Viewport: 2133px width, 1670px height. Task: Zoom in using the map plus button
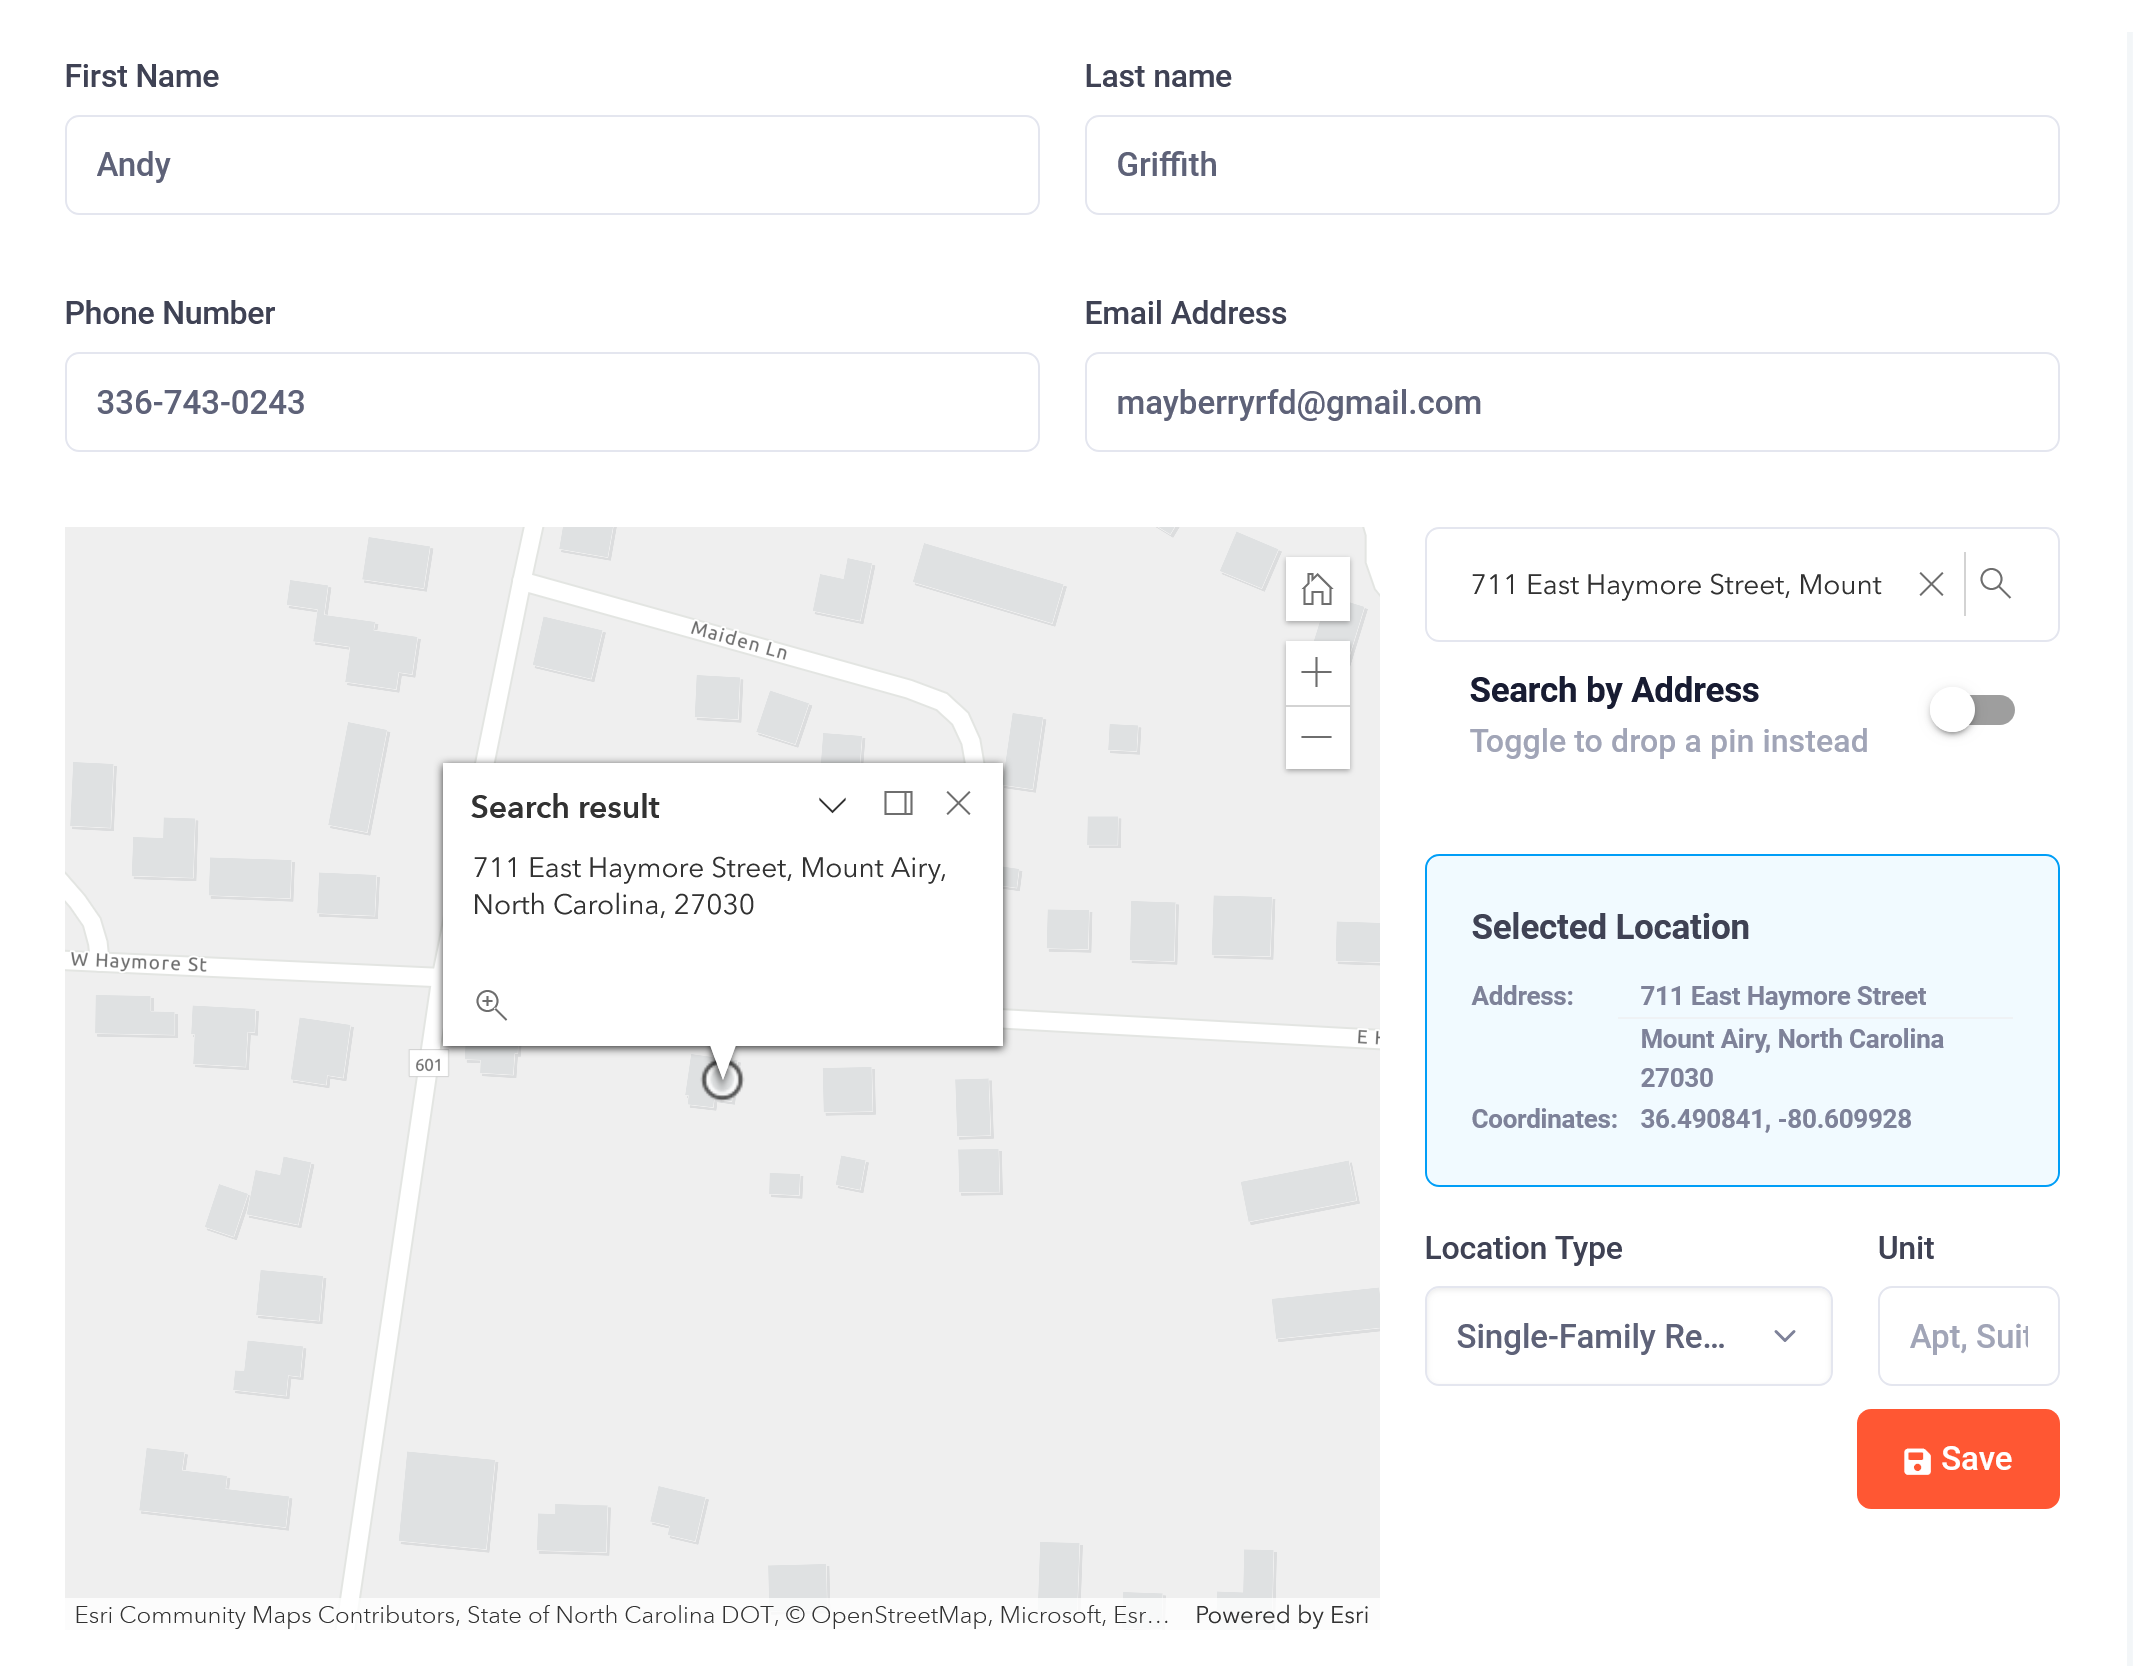(x=1317, y=673)
